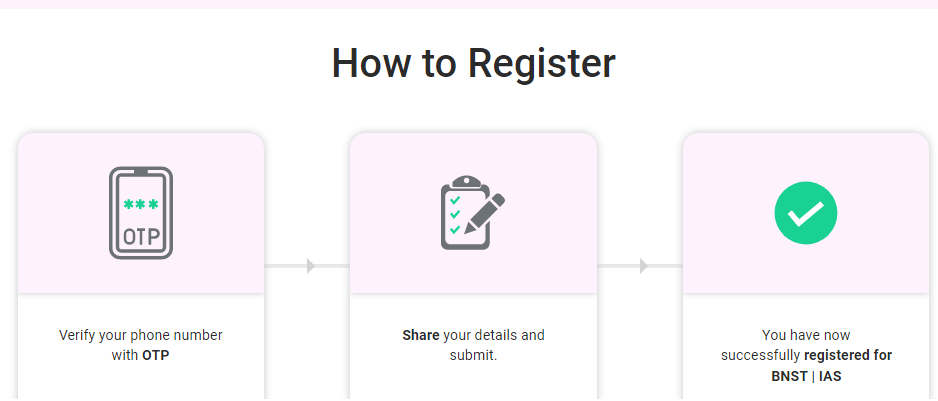Viewport: 938px width, 401px height.
Task: Click the green asterisks inside the phone icon
Action: [x=141, y=204]
